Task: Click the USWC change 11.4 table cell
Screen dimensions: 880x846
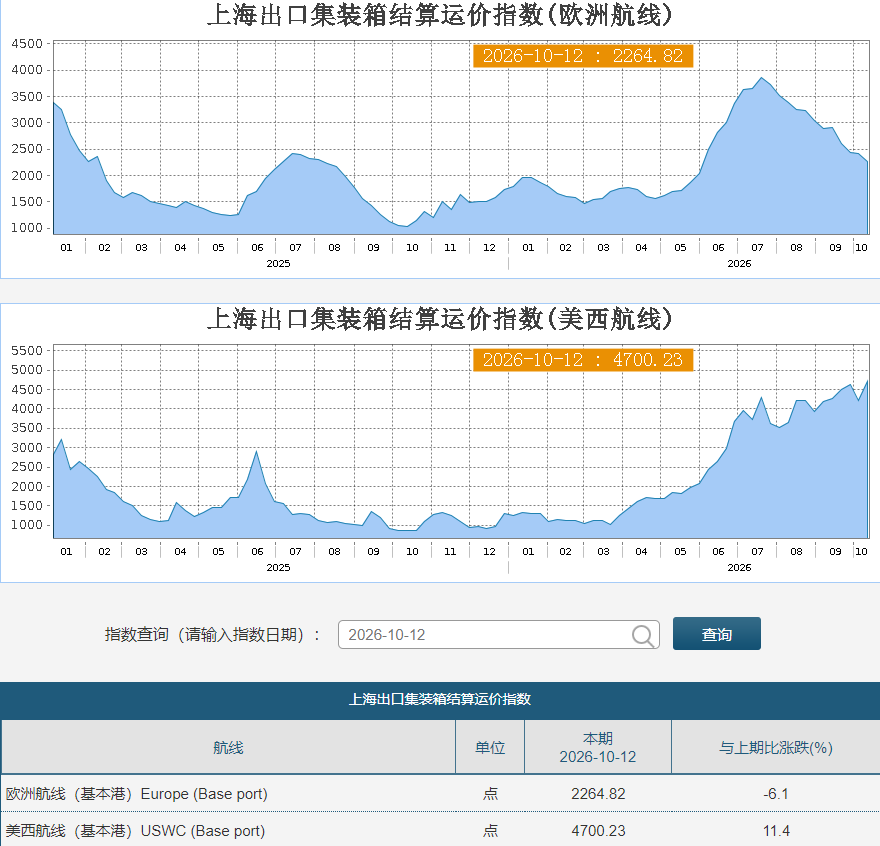Action: pos(776,830)
